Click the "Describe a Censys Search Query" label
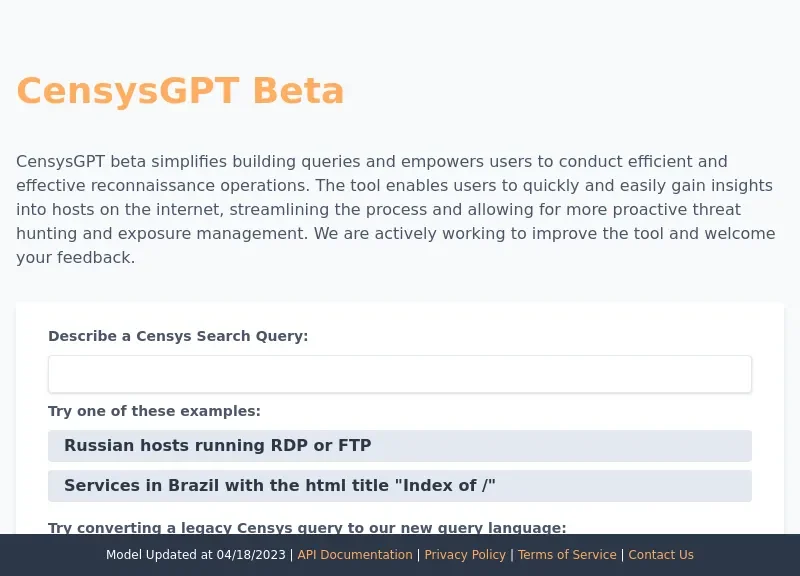The height and width of the screenshot is (576, 800). (178, 336)
